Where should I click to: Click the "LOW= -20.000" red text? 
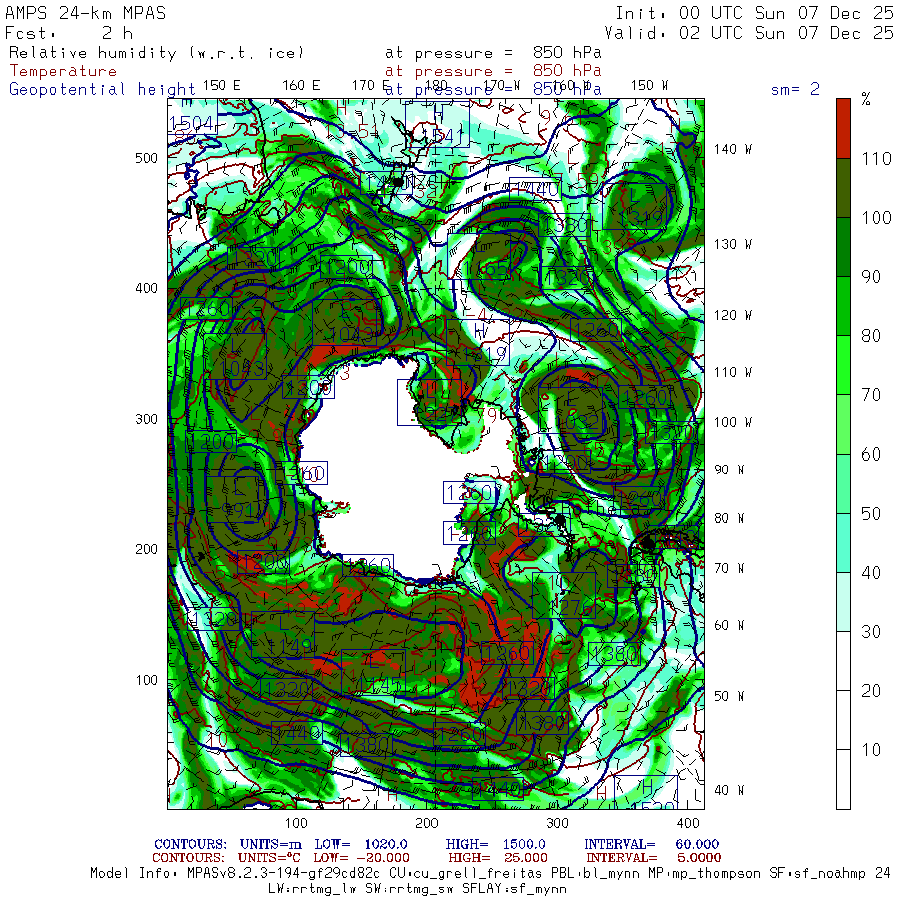(x=361, y=858)
